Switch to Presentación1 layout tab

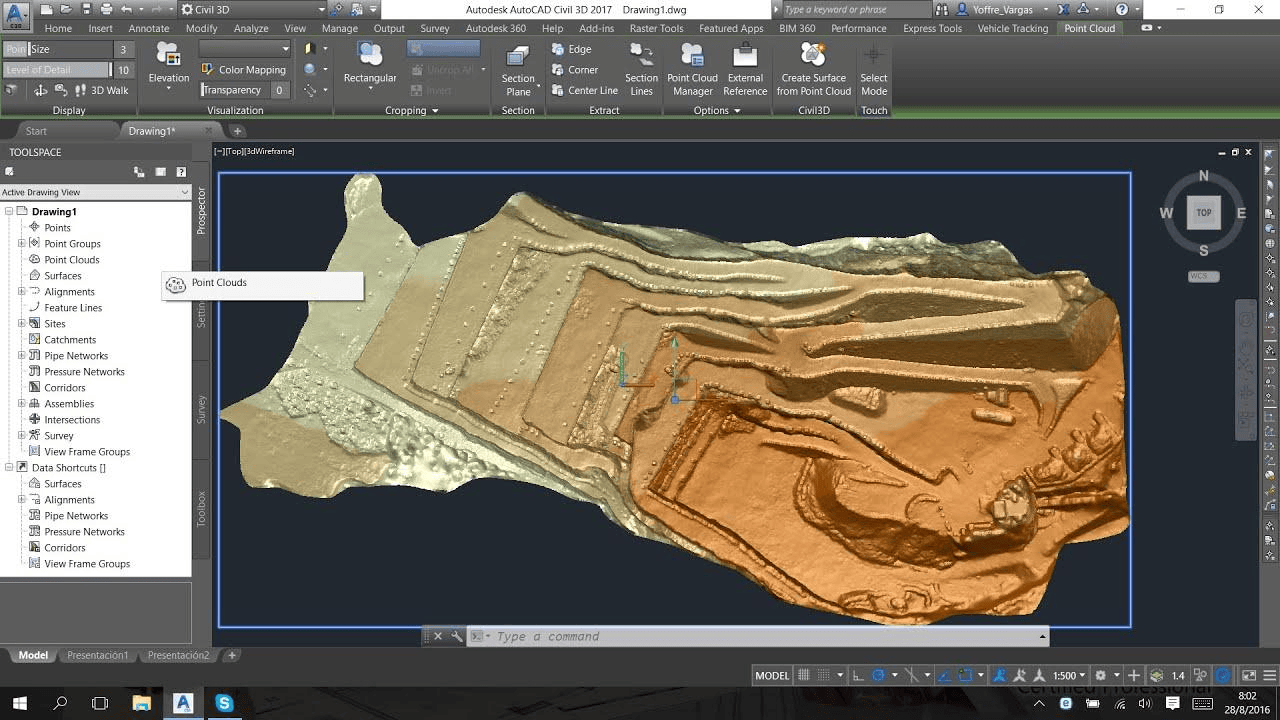98,655
